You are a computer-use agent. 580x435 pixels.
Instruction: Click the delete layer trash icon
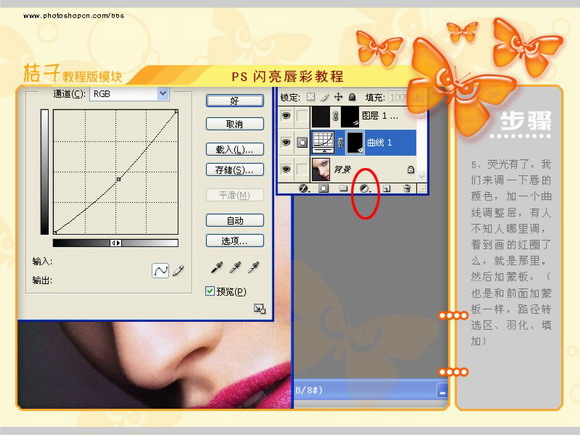[x=407, y=189]
